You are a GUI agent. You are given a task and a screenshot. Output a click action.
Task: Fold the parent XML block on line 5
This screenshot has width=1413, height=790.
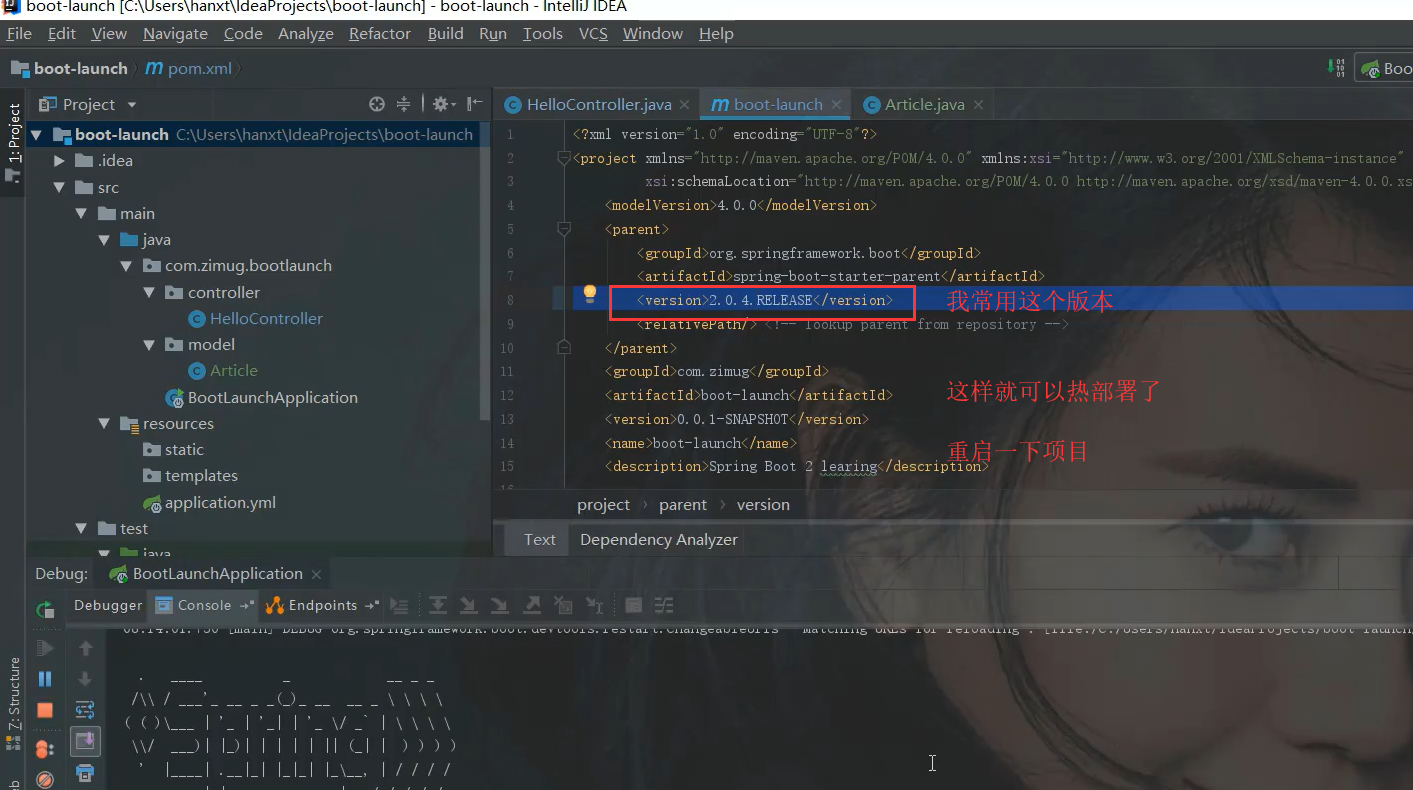click(563, 229)
